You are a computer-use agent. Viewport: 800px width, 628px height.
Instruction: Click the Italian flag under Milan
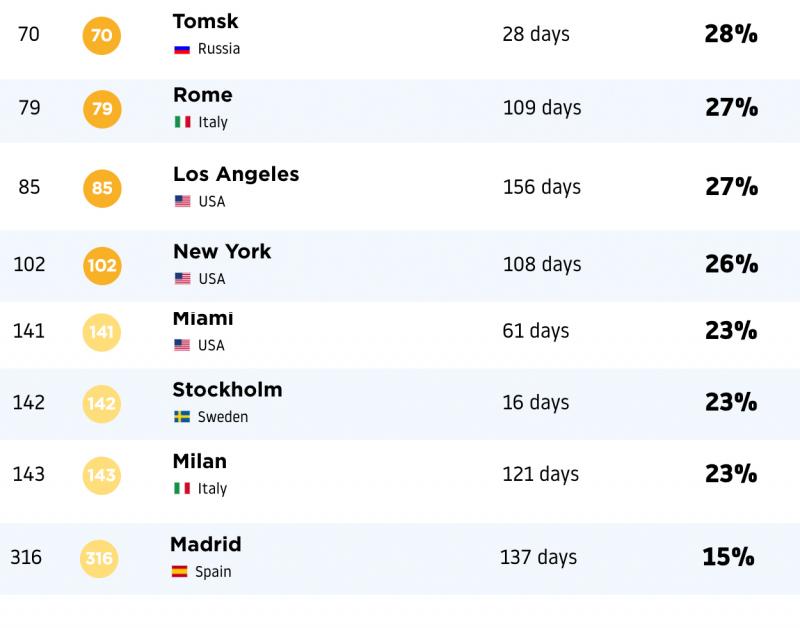pos(182,488)
